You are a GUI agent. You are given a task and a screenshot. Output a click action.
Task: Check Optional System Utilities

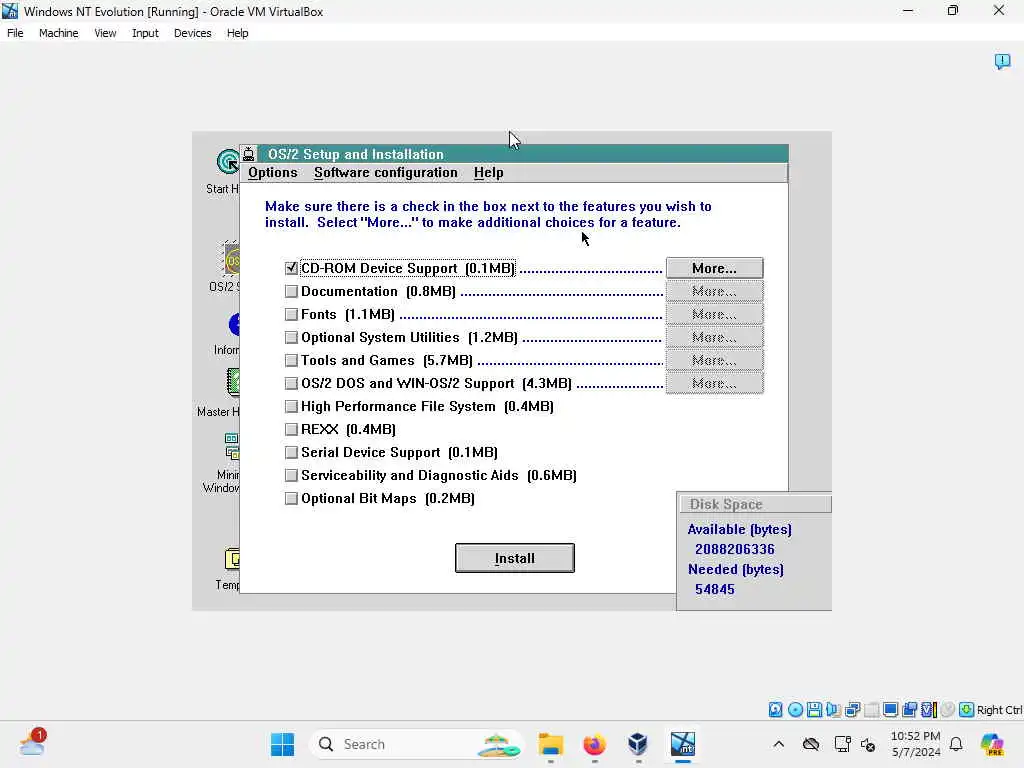(x=291, y=338)
